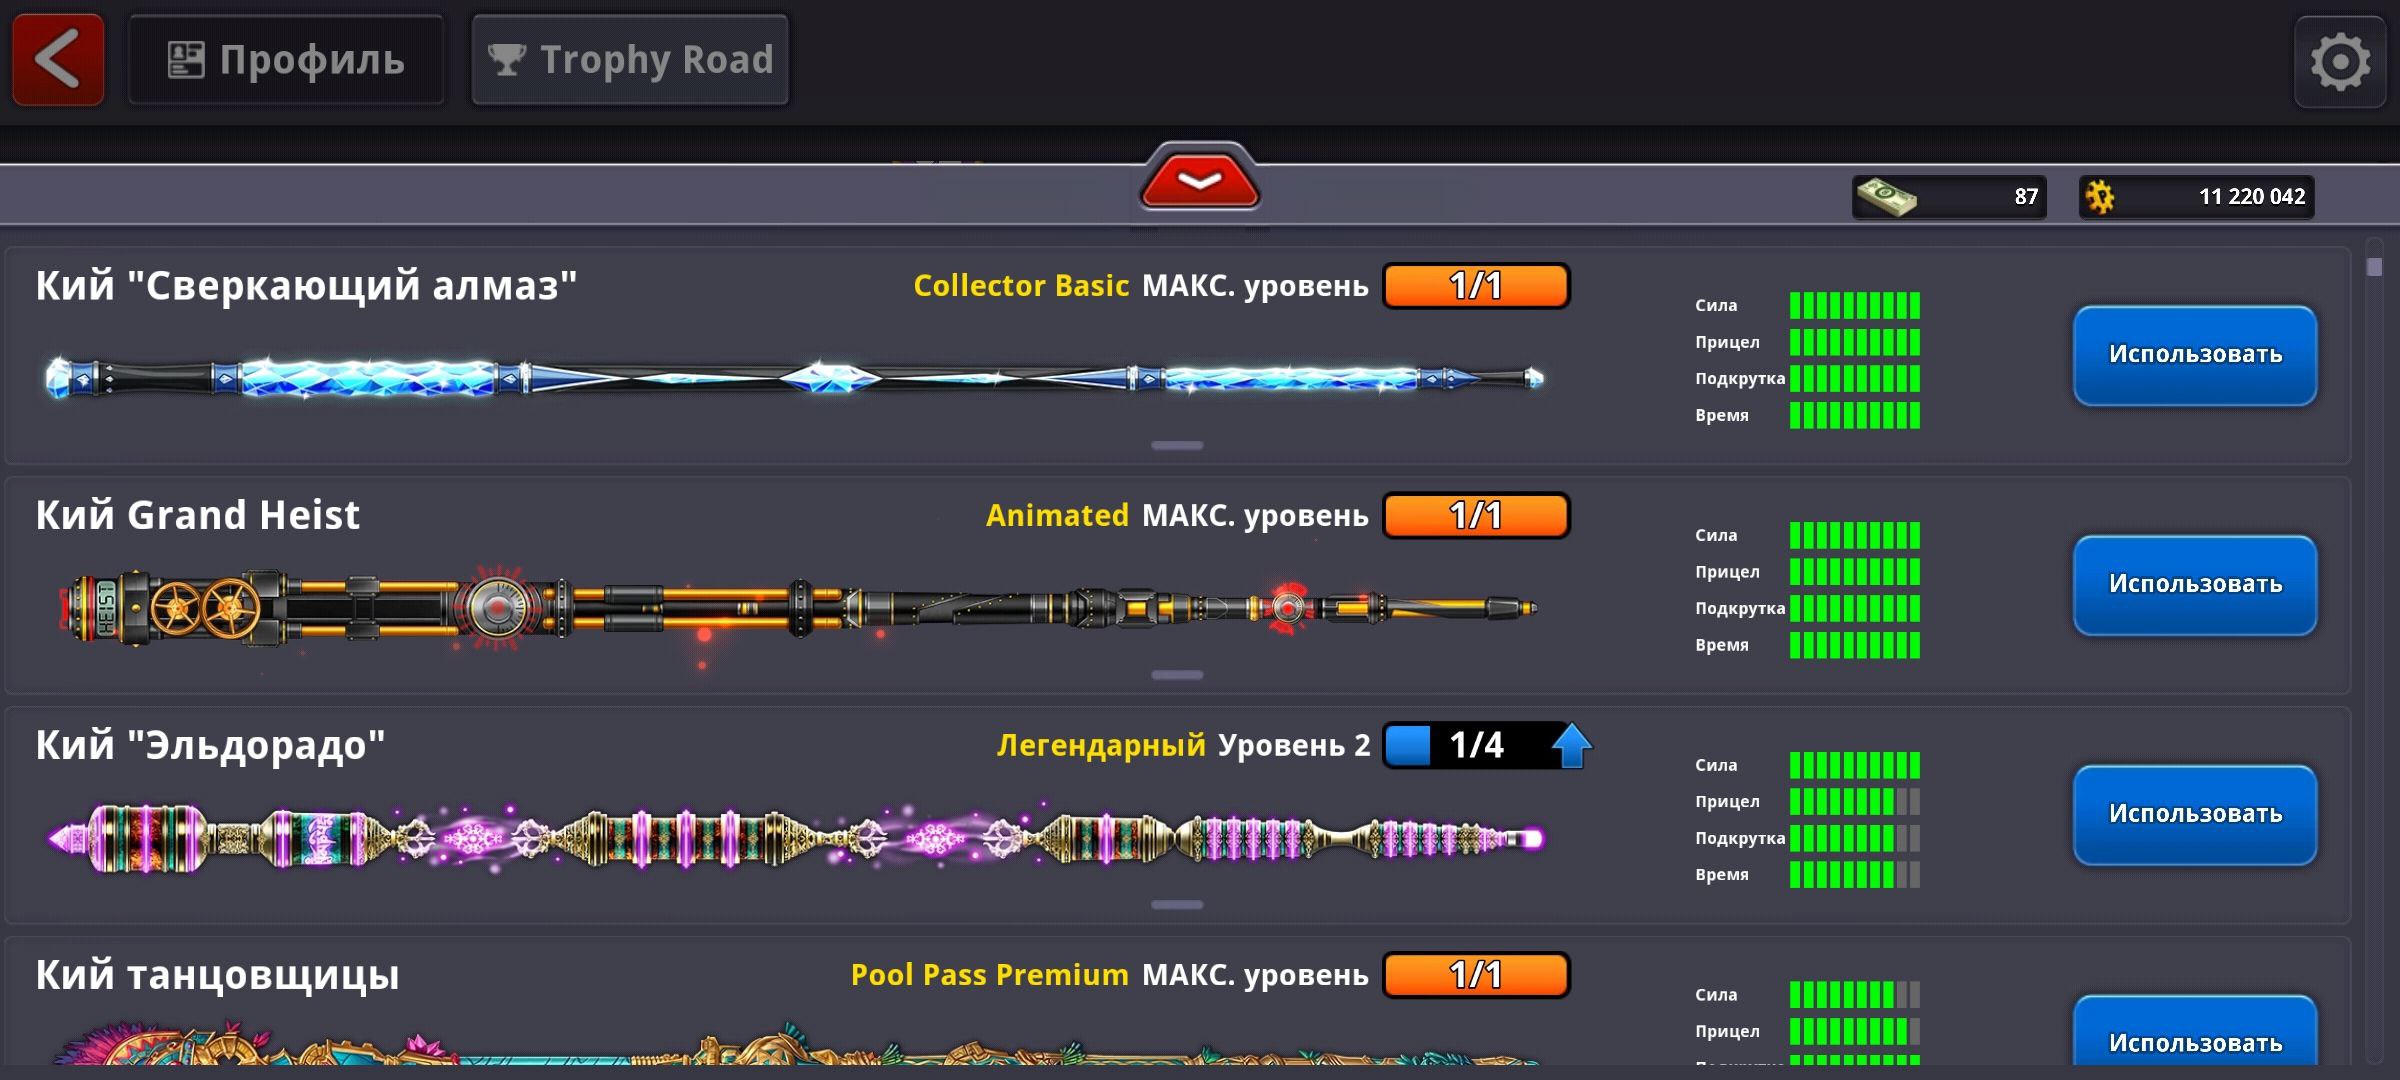This screenshot has width=2400, height=1080.
Task: Select the Эльдорадо cue image
Action: [796, 837]
